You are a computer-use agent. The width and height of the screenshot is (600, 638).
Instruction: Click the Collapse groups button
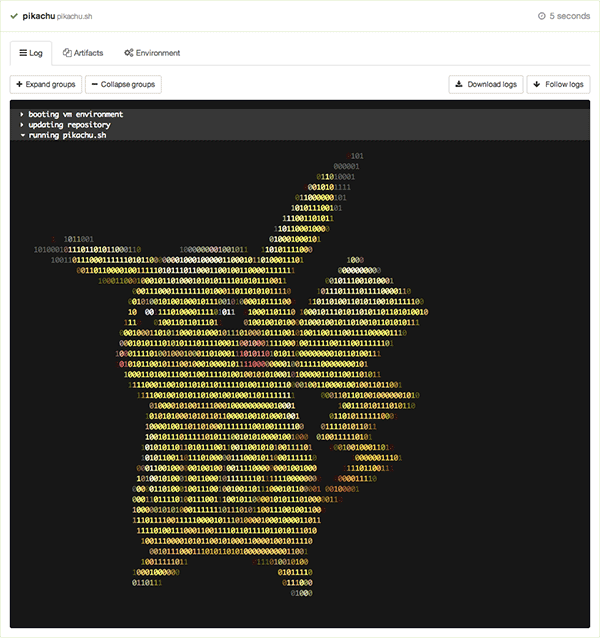click(123, 84)
